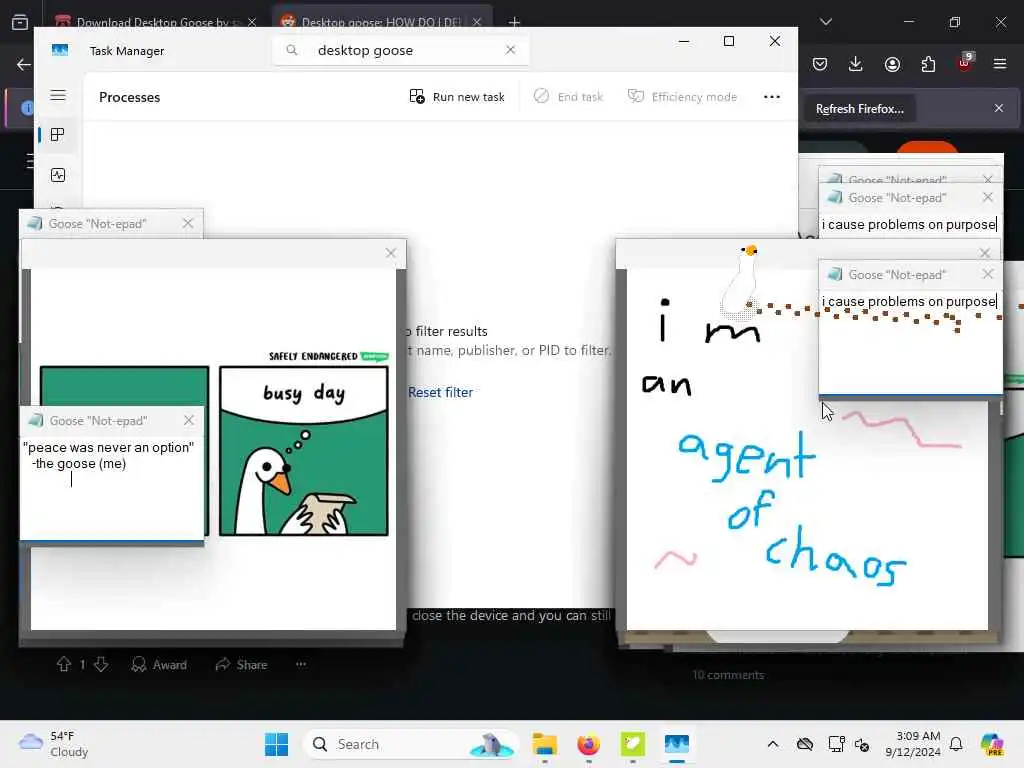This screenshot has width=1024, height=768.
Task: Open Windows Start menu
Action: coord(276,744)
